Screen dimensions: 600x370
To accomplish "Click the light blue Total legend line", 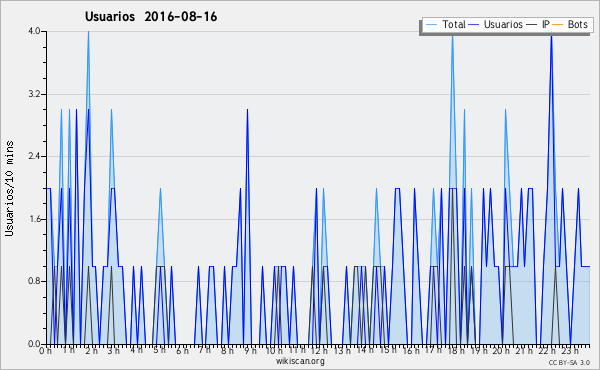I will (431, 25).
